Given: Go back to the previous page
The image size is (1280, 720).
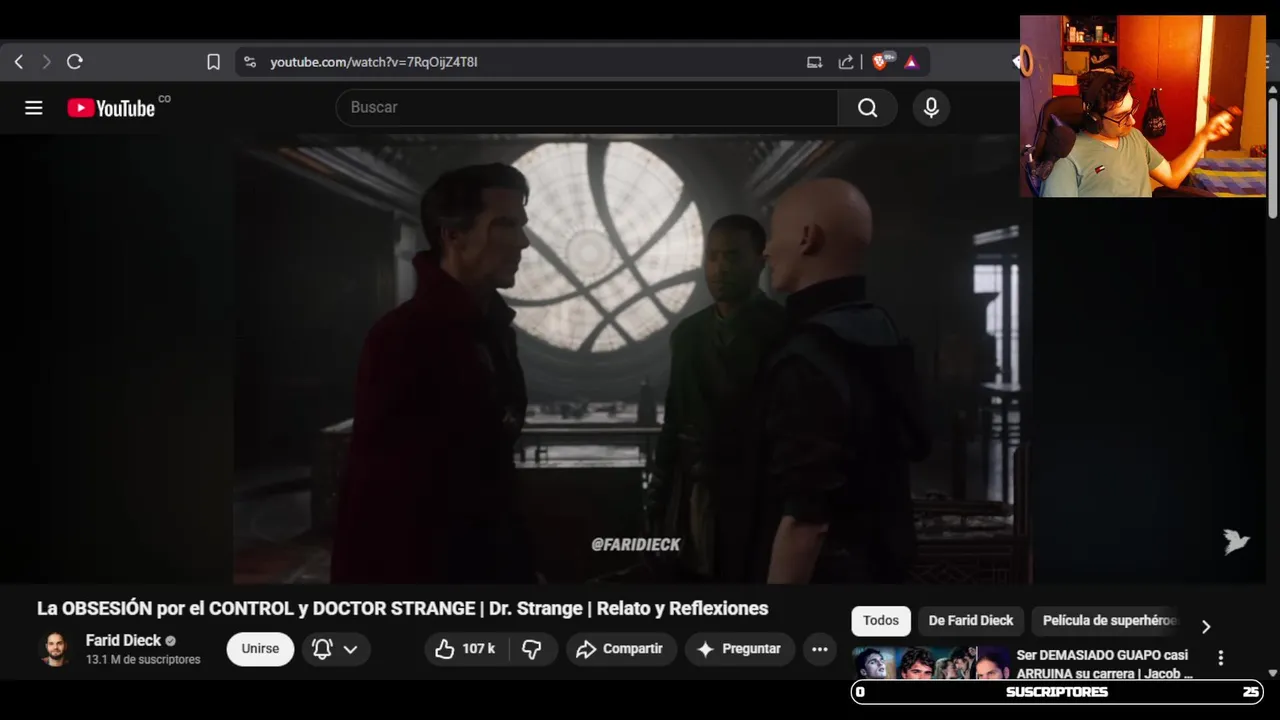Looking at the screenshot, I should 18,62.
